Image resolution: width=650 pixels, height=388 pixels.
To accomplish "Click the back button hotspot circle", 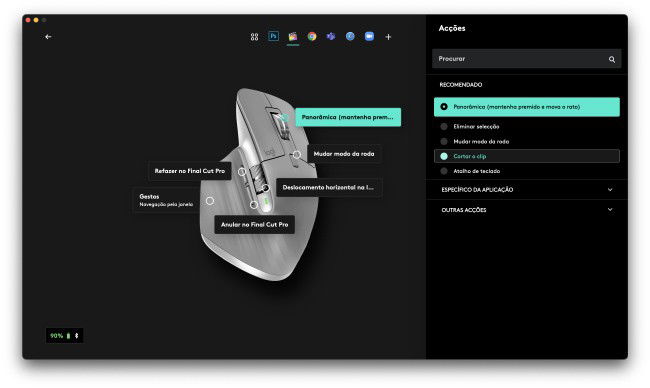I will coord(254,205).
